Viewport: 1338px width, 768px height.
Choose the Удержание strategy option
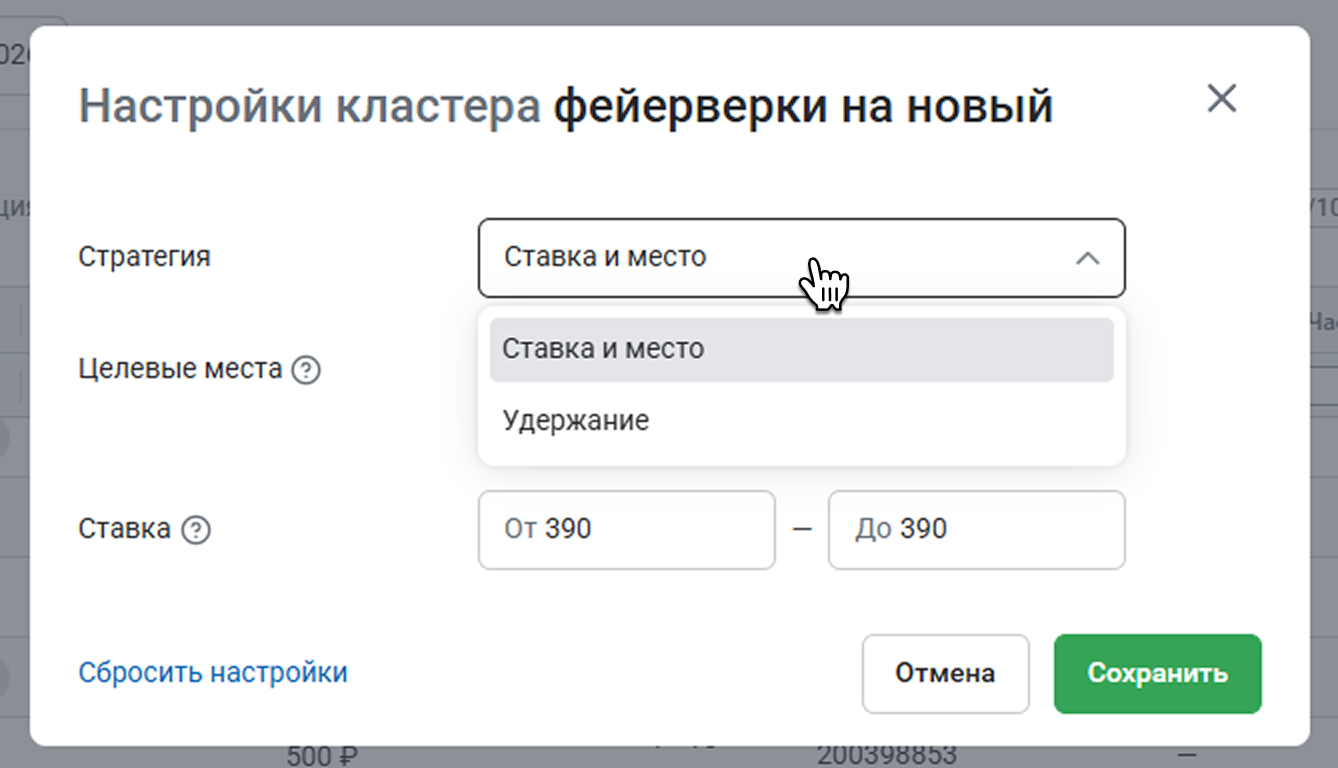coord(576,420)
